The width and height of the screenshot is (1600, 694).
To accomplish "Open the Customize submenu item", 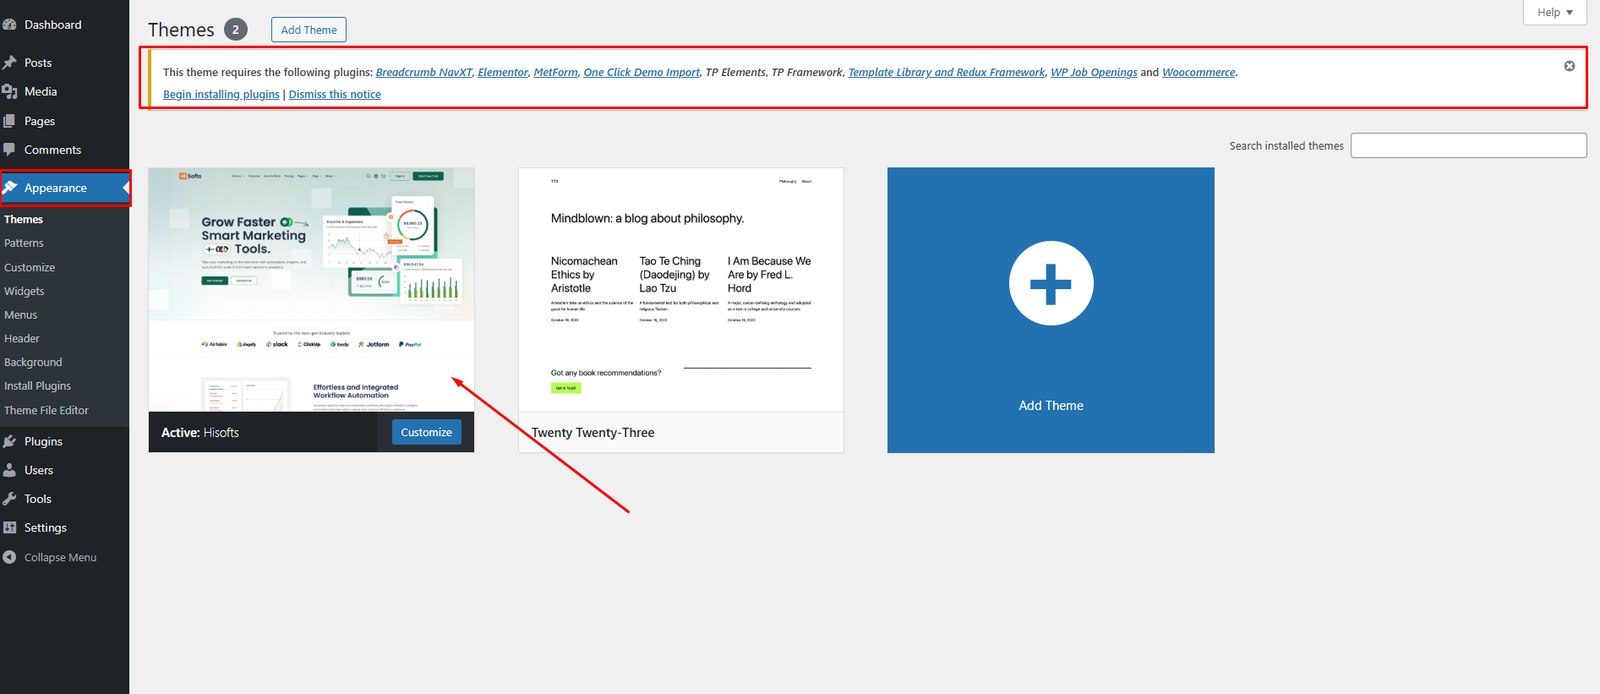I will [x=30, y=268].
